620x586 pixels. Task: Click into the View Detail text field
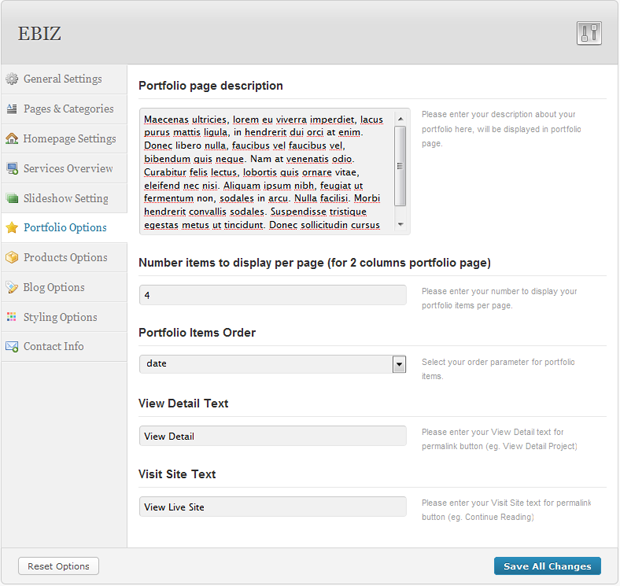coord(272,436)
